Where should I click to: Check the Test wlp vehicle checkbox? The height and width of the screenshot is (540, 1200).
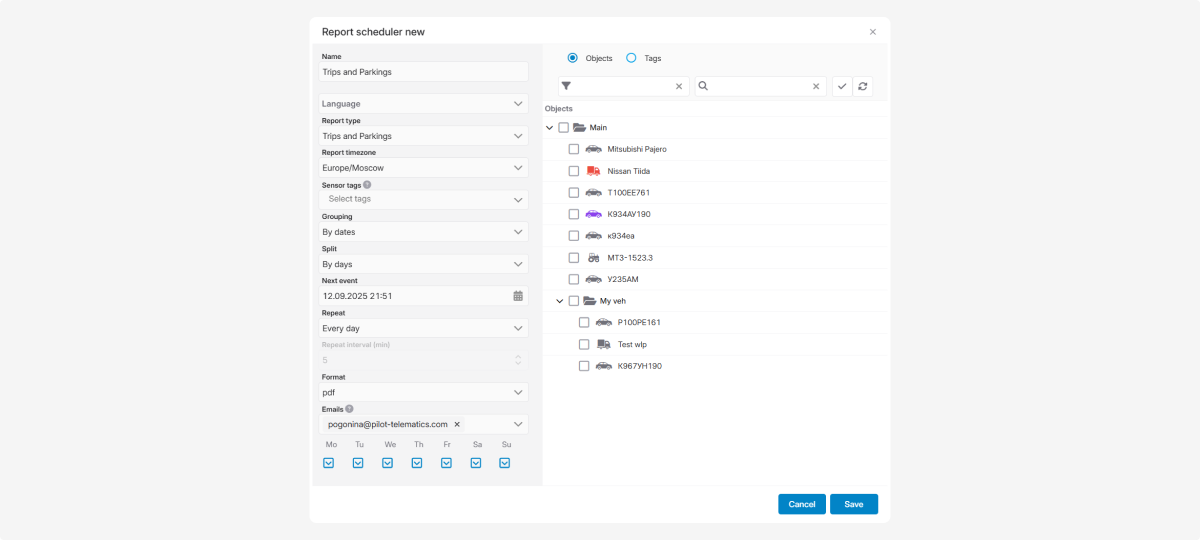point(584,344)
